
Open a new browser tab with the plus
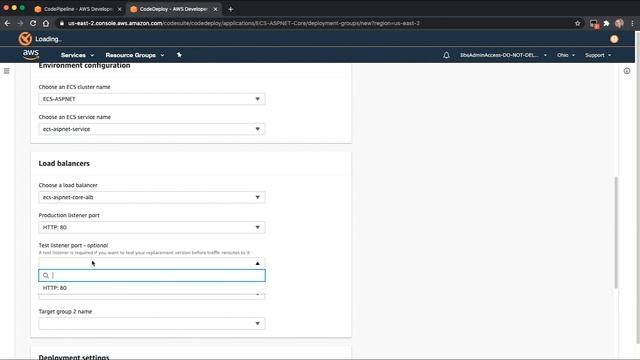(x=231, y=9)
